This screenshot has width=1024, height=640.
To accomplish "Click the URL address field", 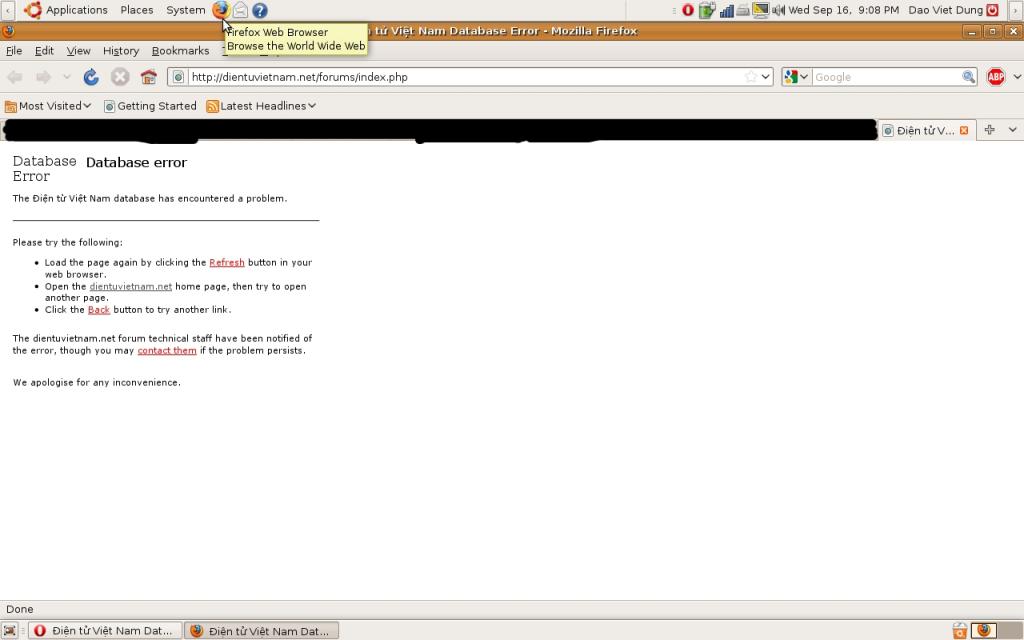I will (x=465, y=77).
